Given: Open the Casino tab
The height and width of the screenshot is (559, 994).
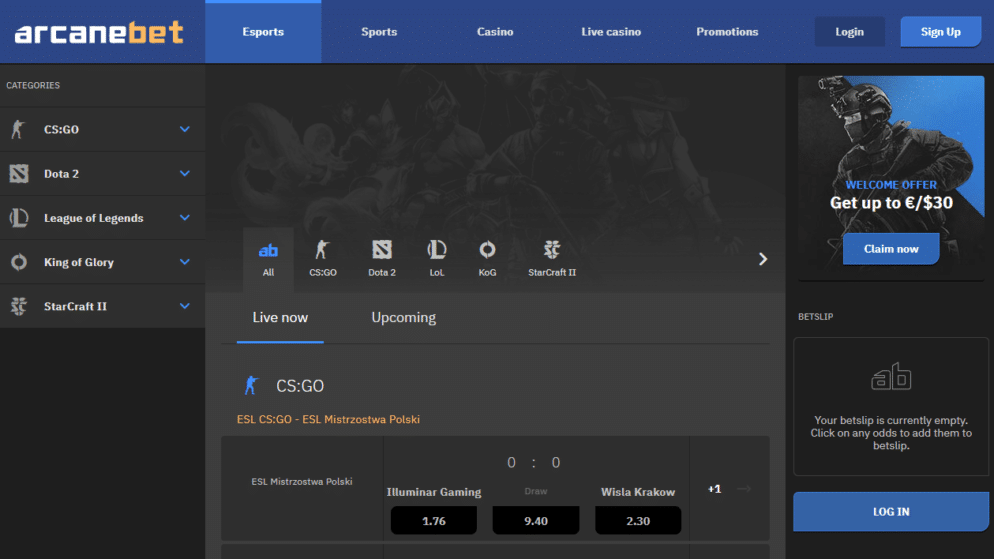Looking at the screenshot, I should tap(495, 32).
